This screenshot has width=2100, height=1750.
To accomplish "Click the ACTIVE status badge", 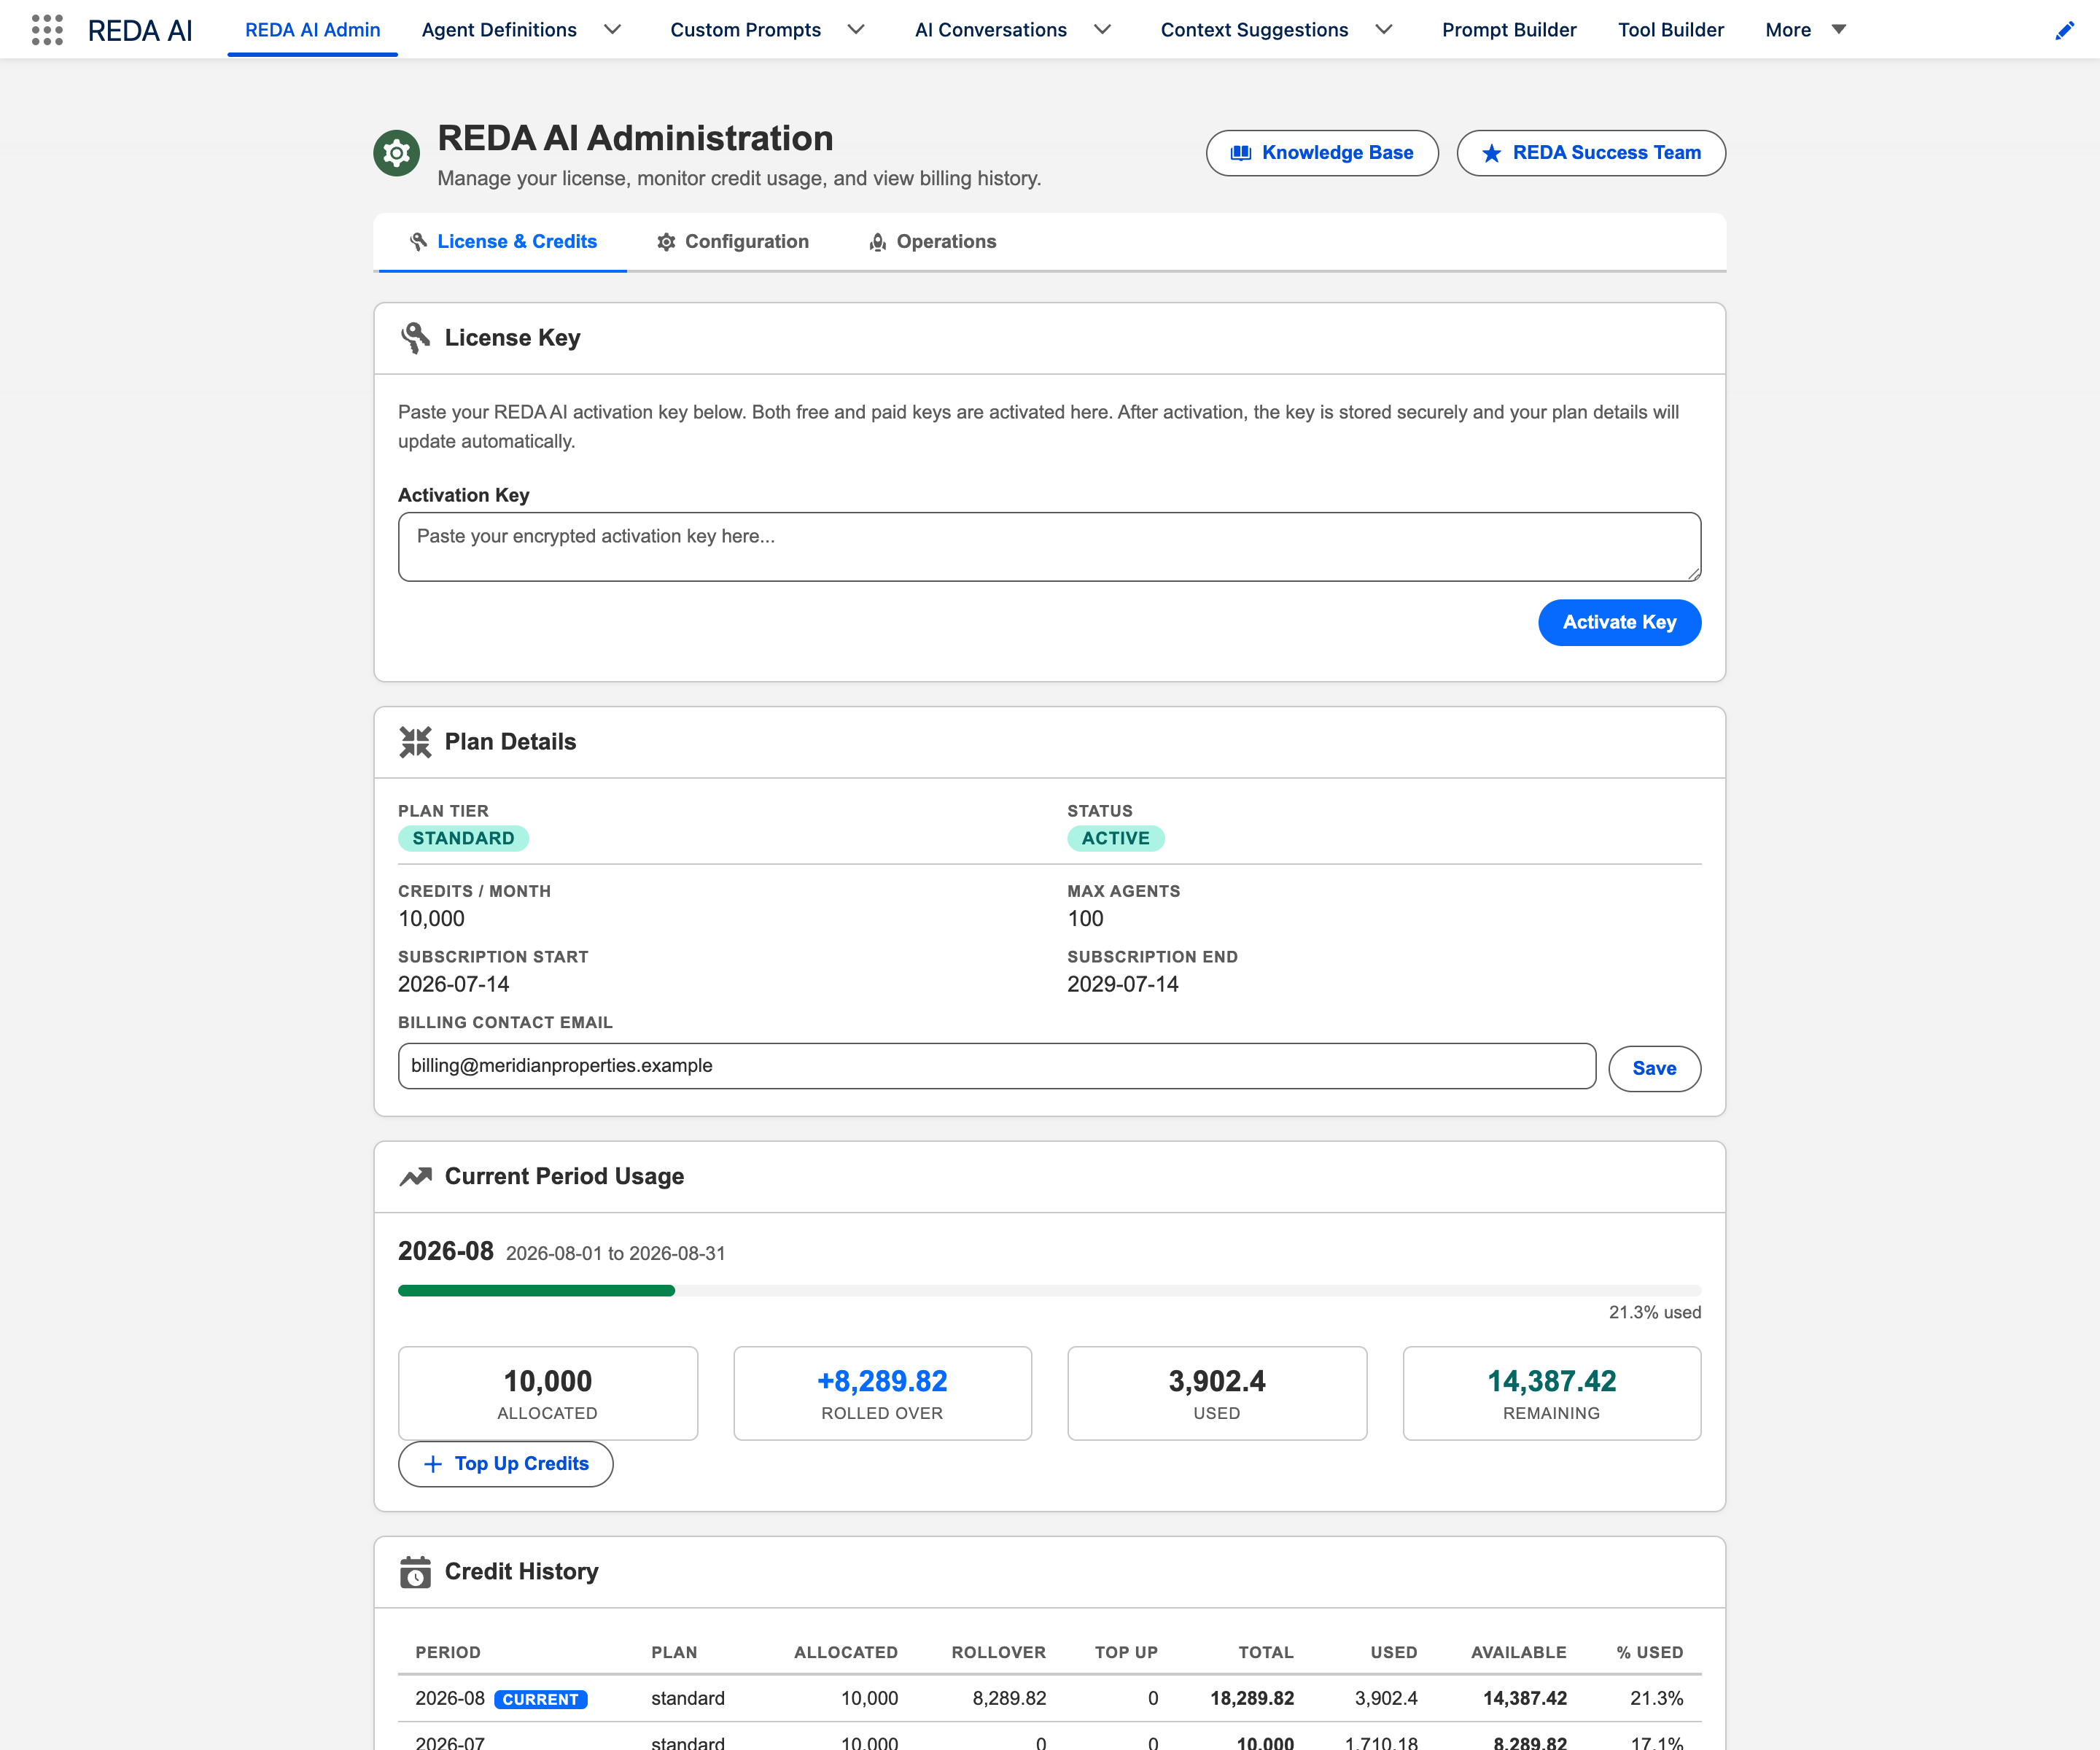I will coord(1115,838).
